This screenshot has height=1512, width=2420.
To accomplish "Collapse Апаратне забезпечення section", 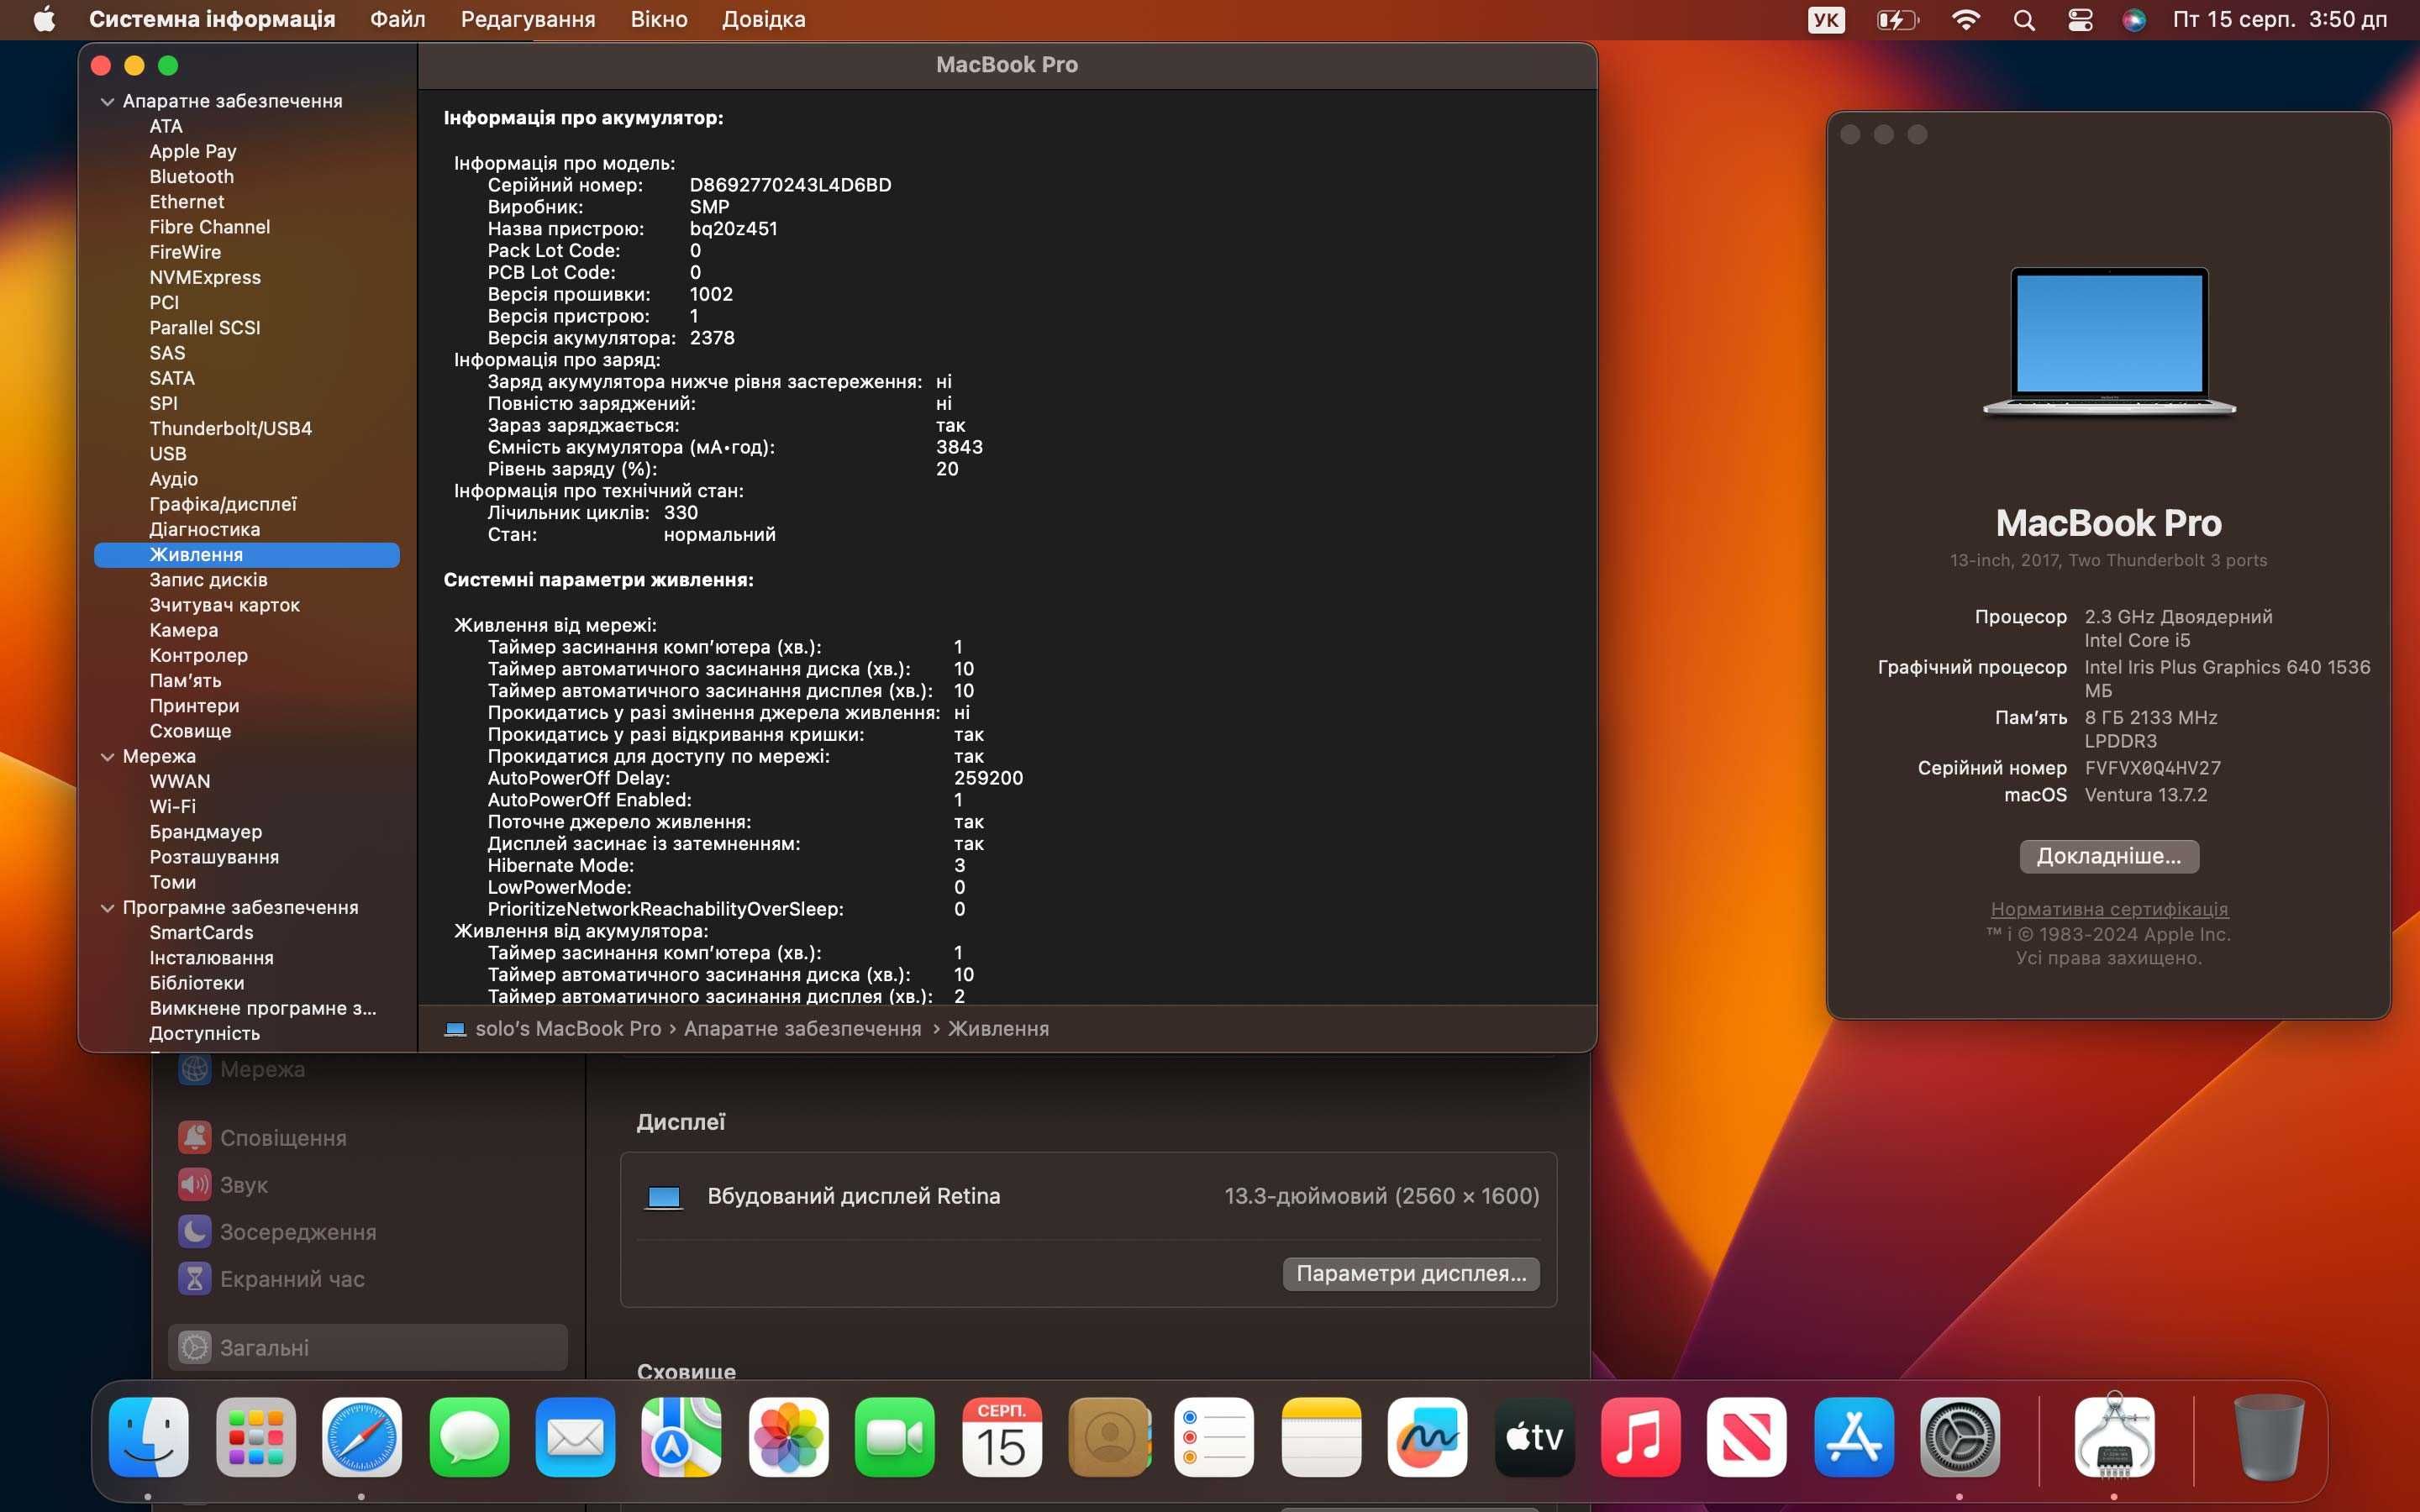I will (x=107, y=101).
